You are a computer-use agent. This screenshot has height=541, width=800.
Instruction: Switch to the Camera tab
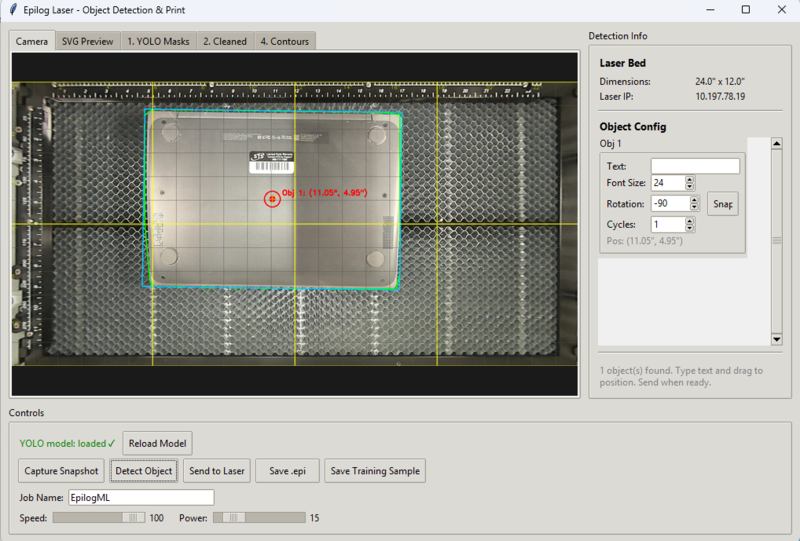pyautogui.click(x=32, y=41)
